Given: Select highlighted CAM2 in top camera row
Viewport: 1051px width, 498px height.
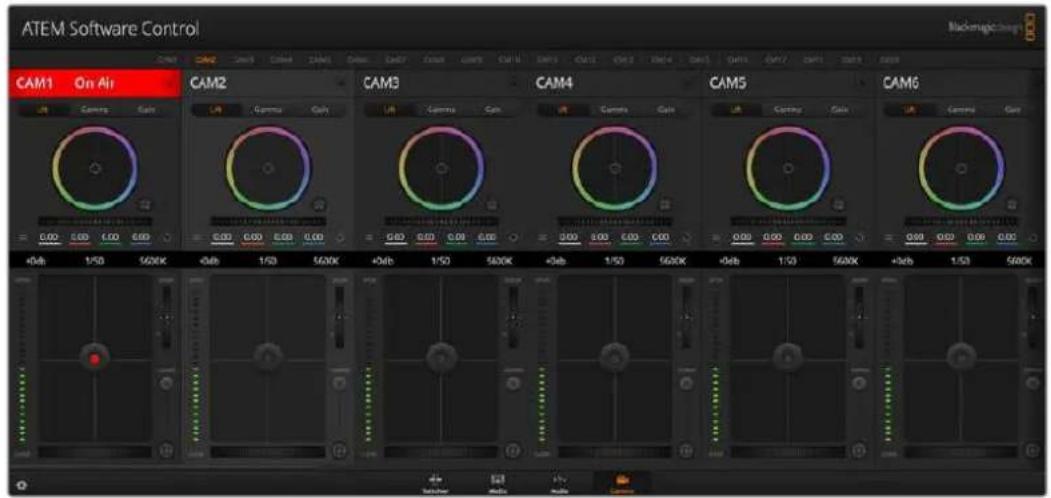Looking at the screenshot, I should click(205, 60).
